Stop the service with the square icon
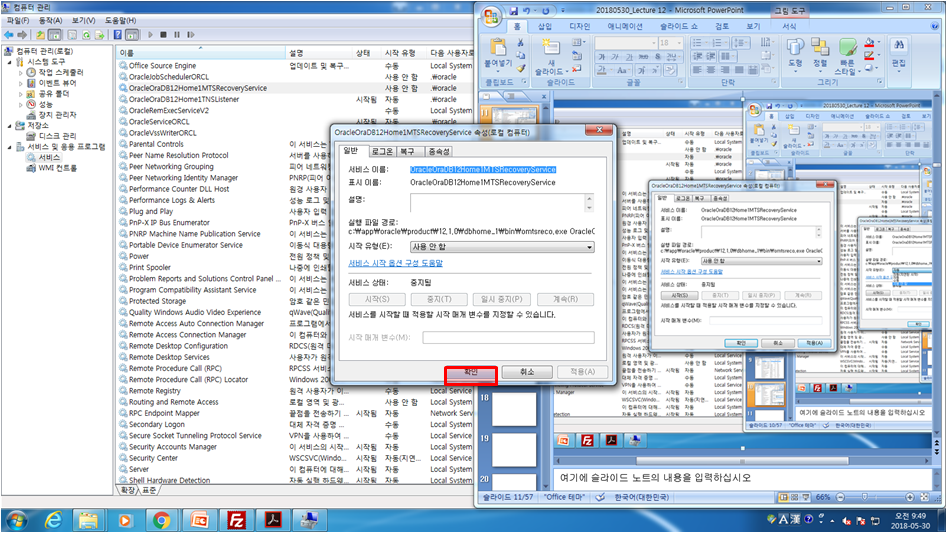The image size is (947, 533). [164, 35]
